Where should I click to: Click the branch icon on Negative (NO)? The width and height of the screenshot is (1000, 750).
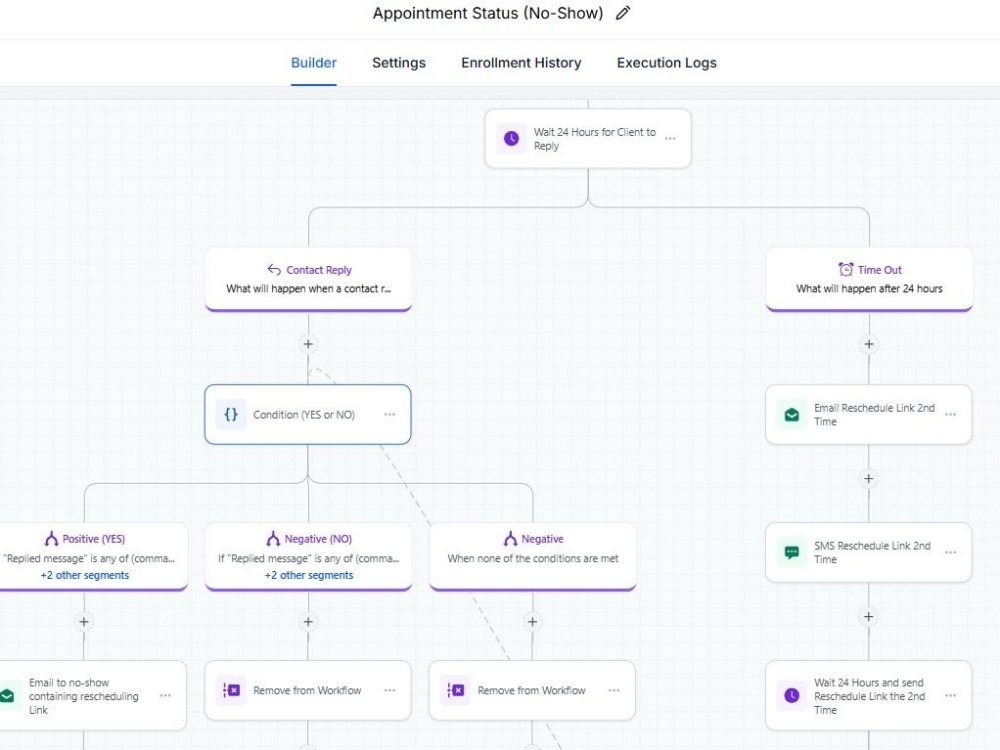tap(273, 539)
